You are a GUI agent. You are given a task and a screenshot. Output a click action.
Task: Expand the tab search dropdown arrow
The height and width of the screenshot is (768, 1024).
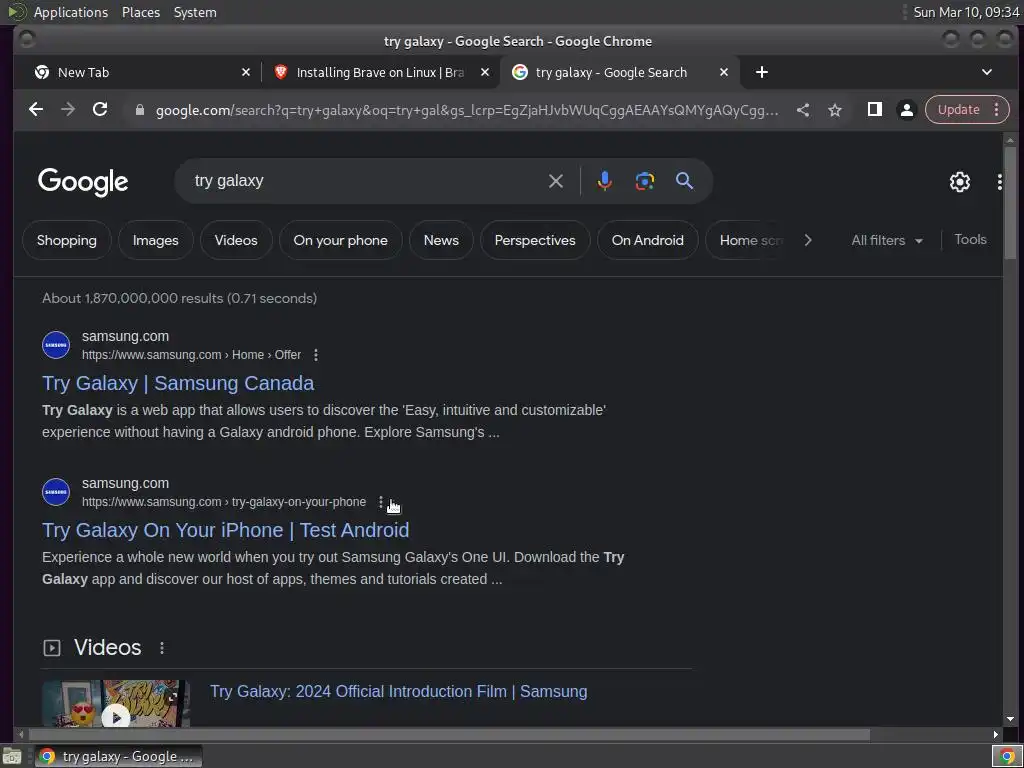pos(987,72)
